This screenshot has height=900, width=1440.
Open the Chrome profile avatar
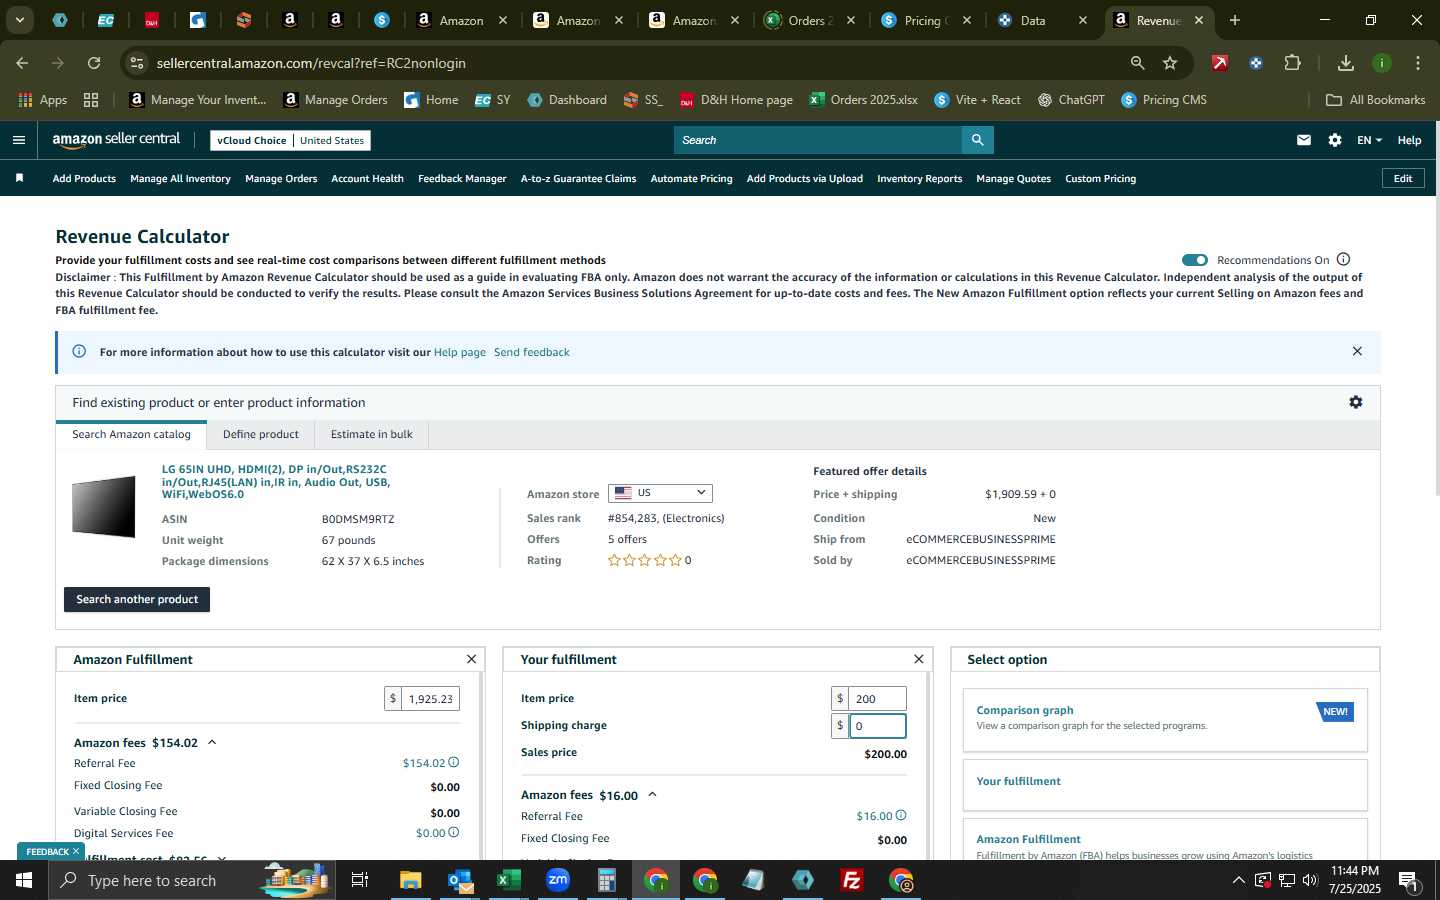[x=1381, y=63]
